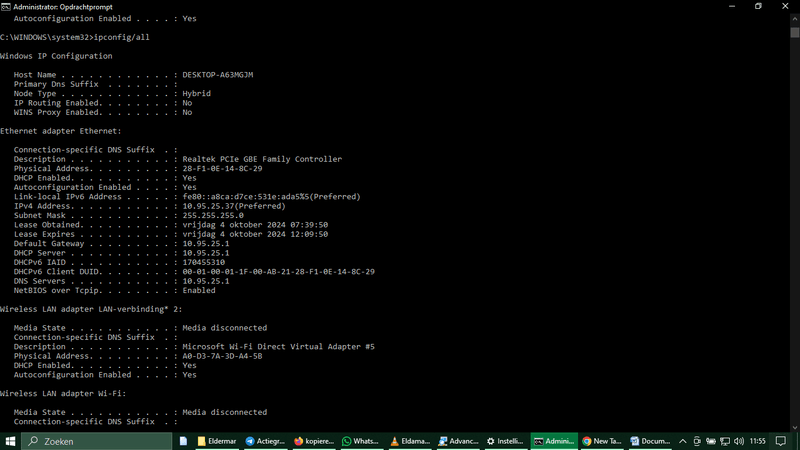Screen dimensions: 800x450
Task: Click Microsoft Wi-Fi Direct Virtual Adapter #5
Action: pos(279,346)
